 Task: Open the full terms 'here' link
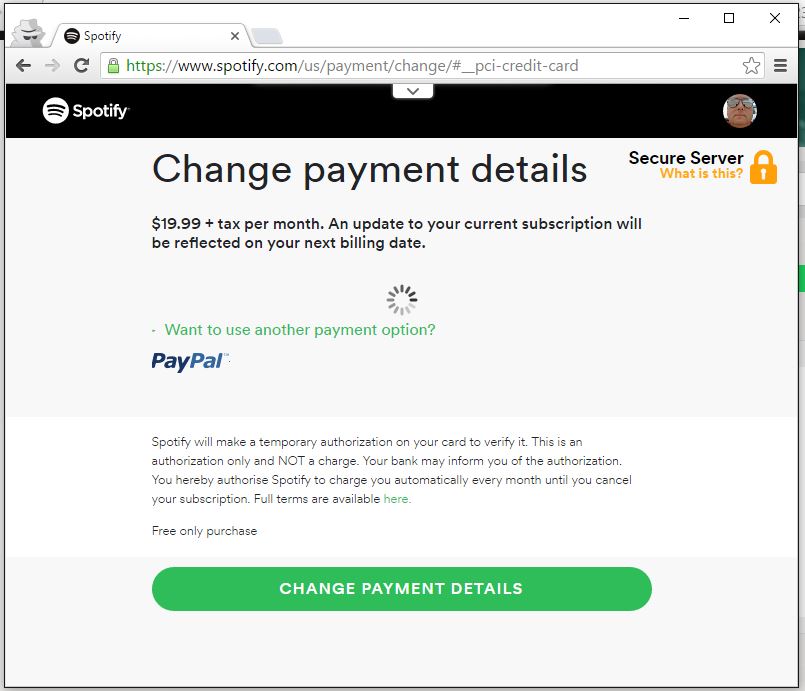click(396, 499)
